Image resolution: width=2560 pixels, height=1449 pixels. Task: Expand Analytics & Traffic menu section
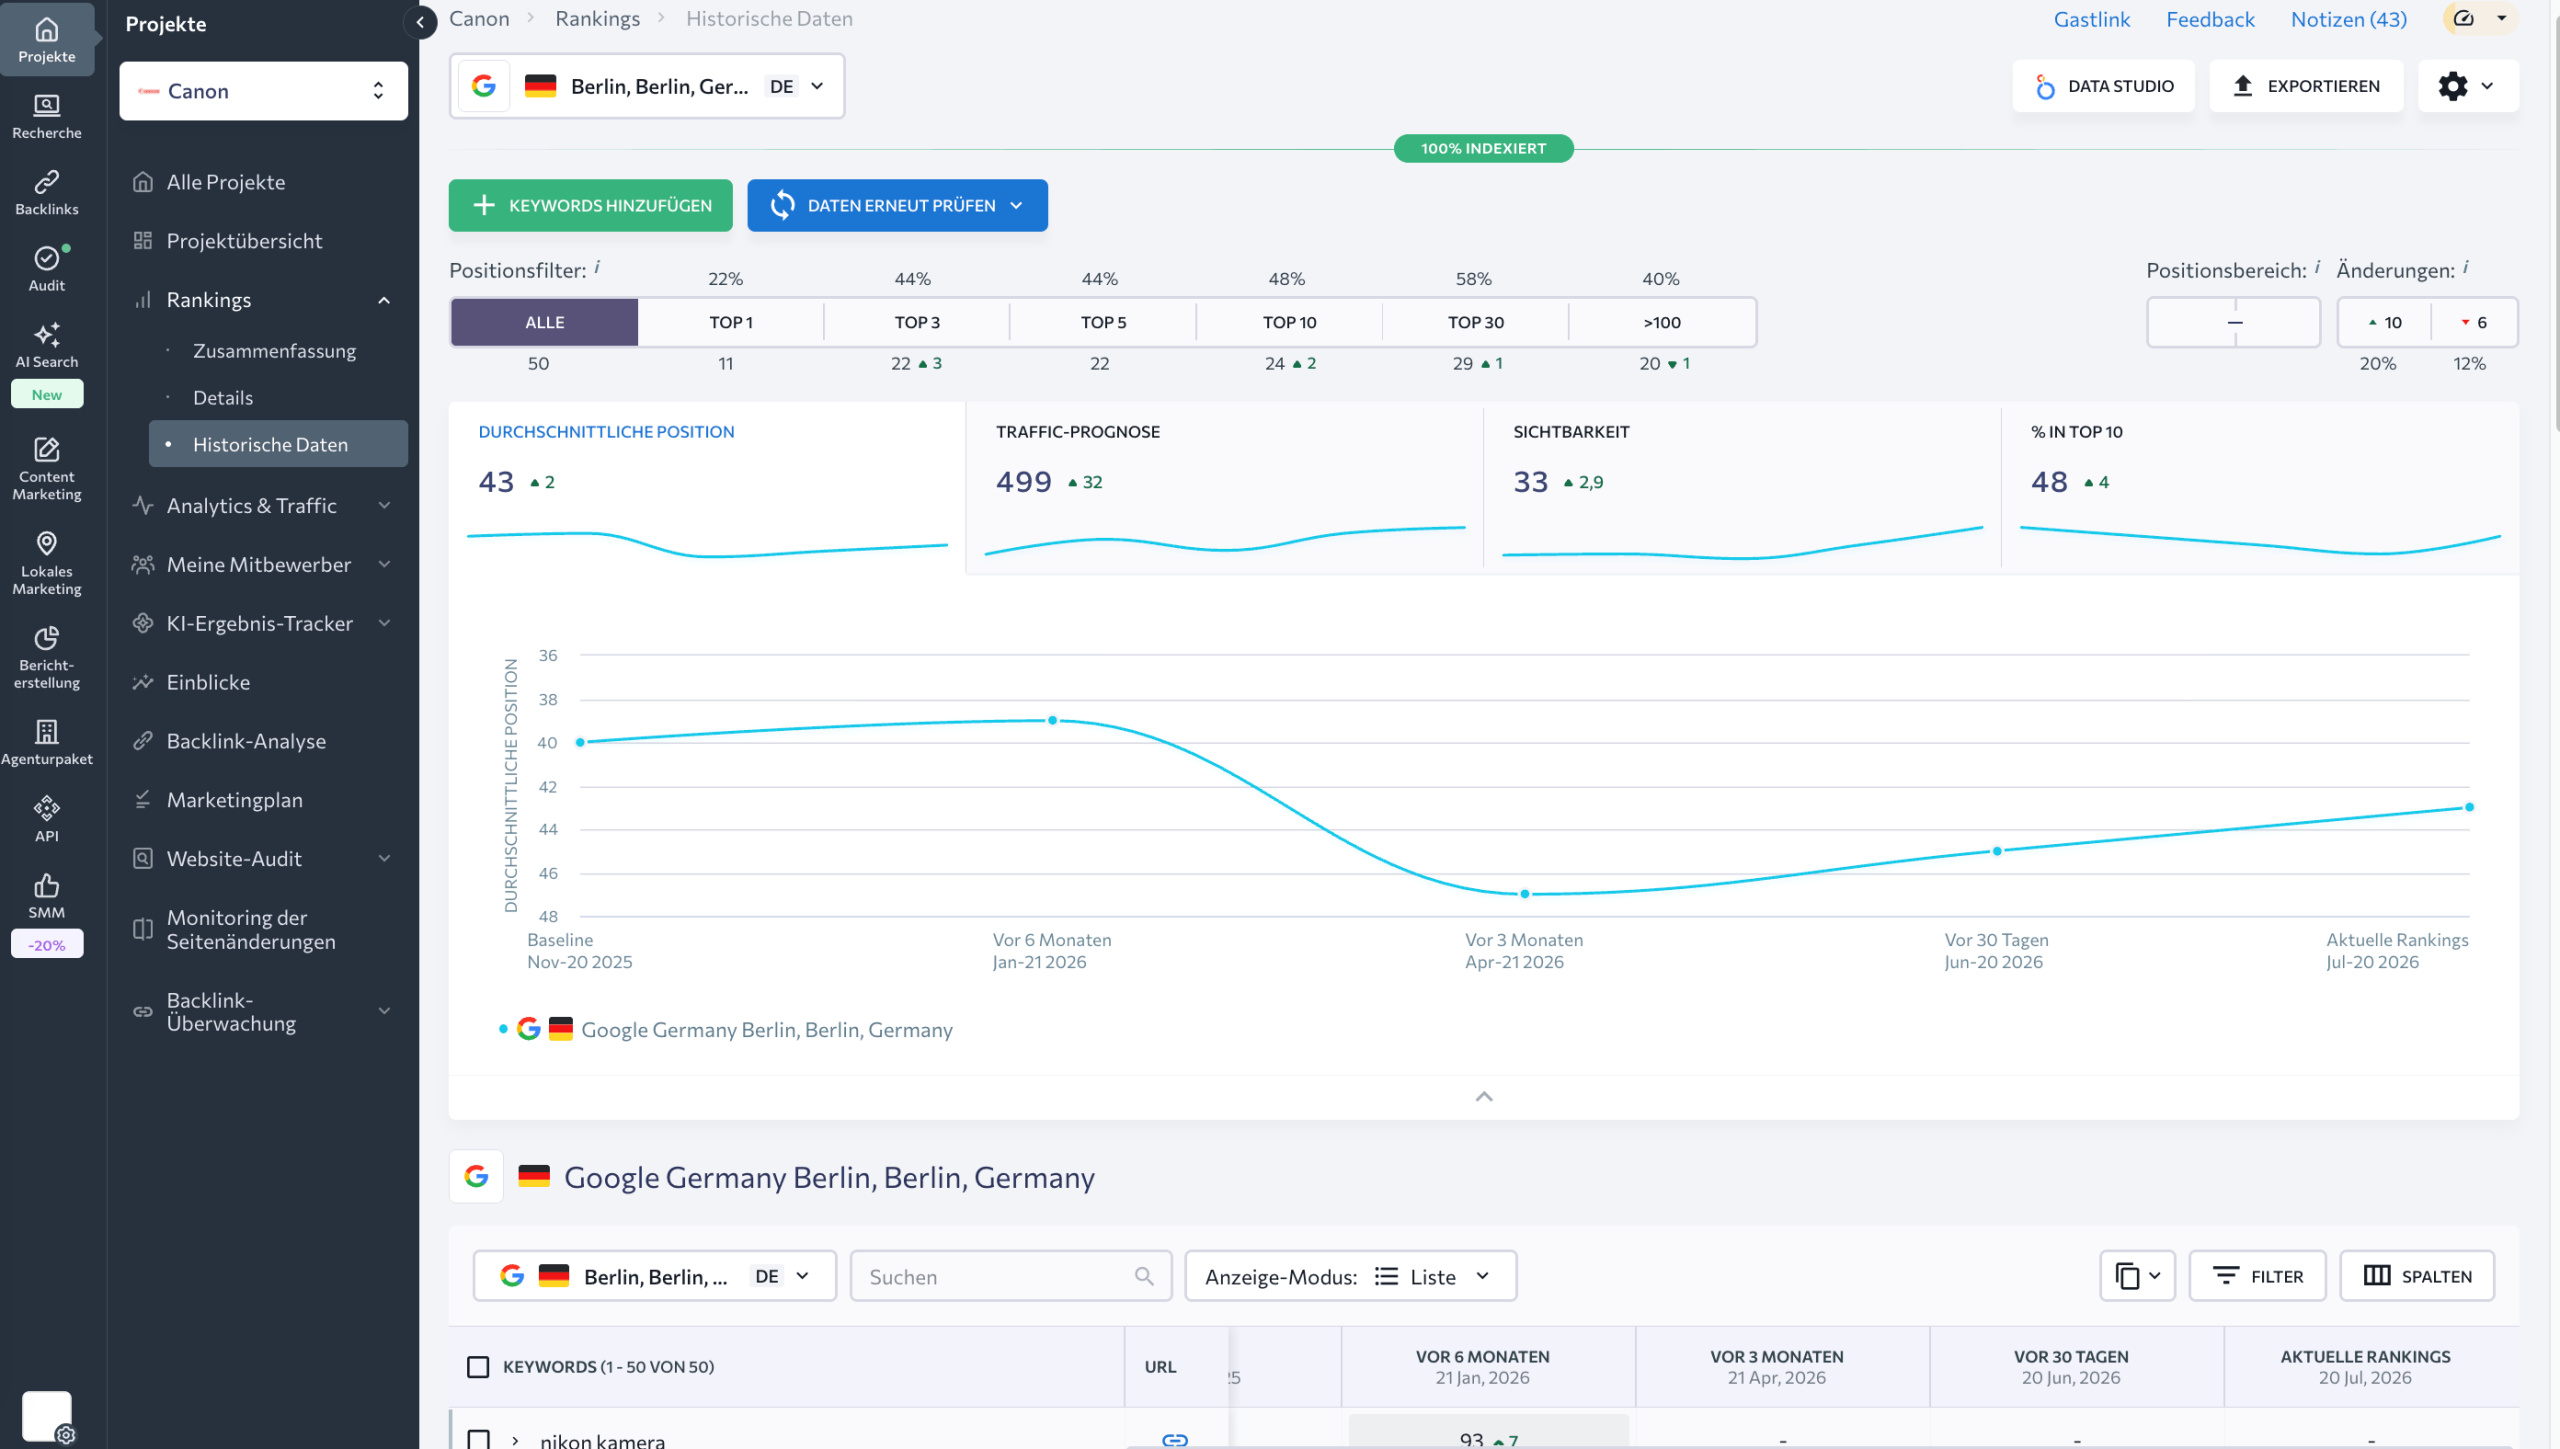[x=262, y=505]
